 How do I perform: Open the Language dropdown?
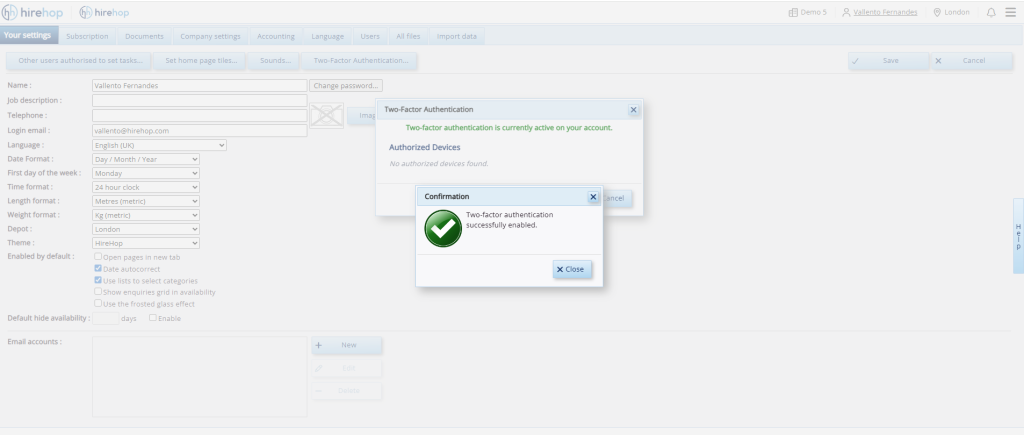(x=159, y=145)
